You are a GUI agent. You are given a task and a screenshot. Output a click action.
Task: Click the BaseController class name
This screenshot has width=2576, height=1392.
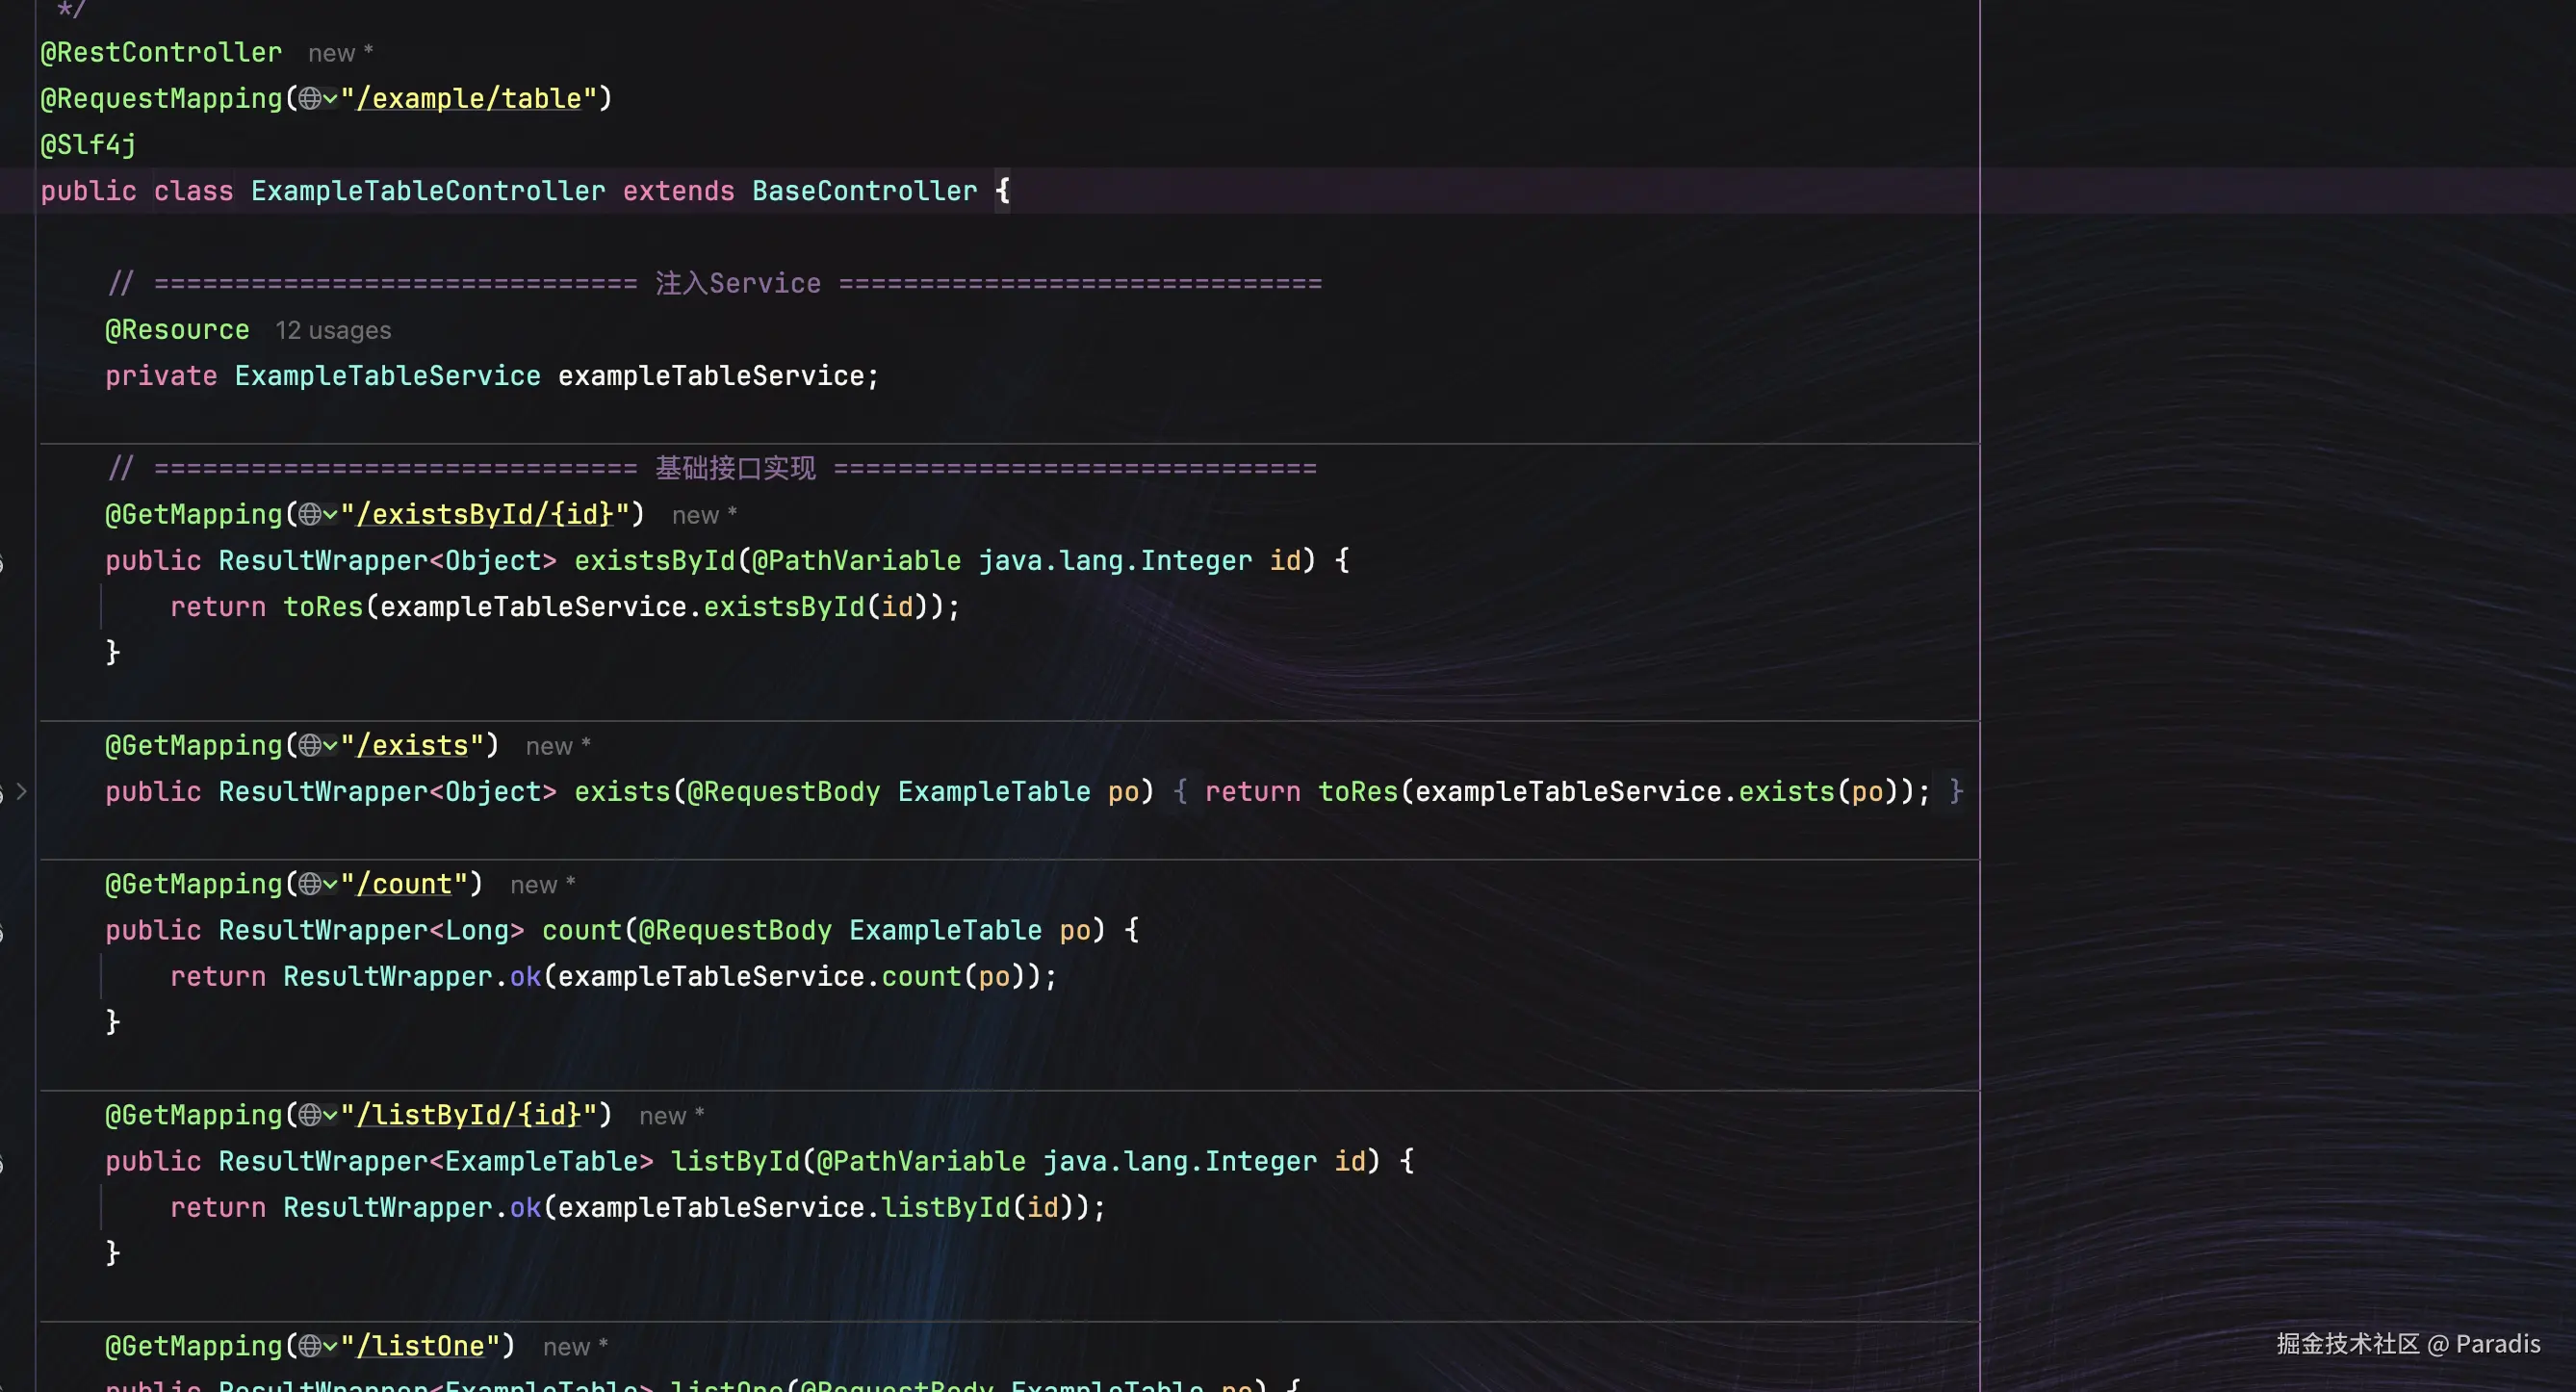[x=864, y=191]
